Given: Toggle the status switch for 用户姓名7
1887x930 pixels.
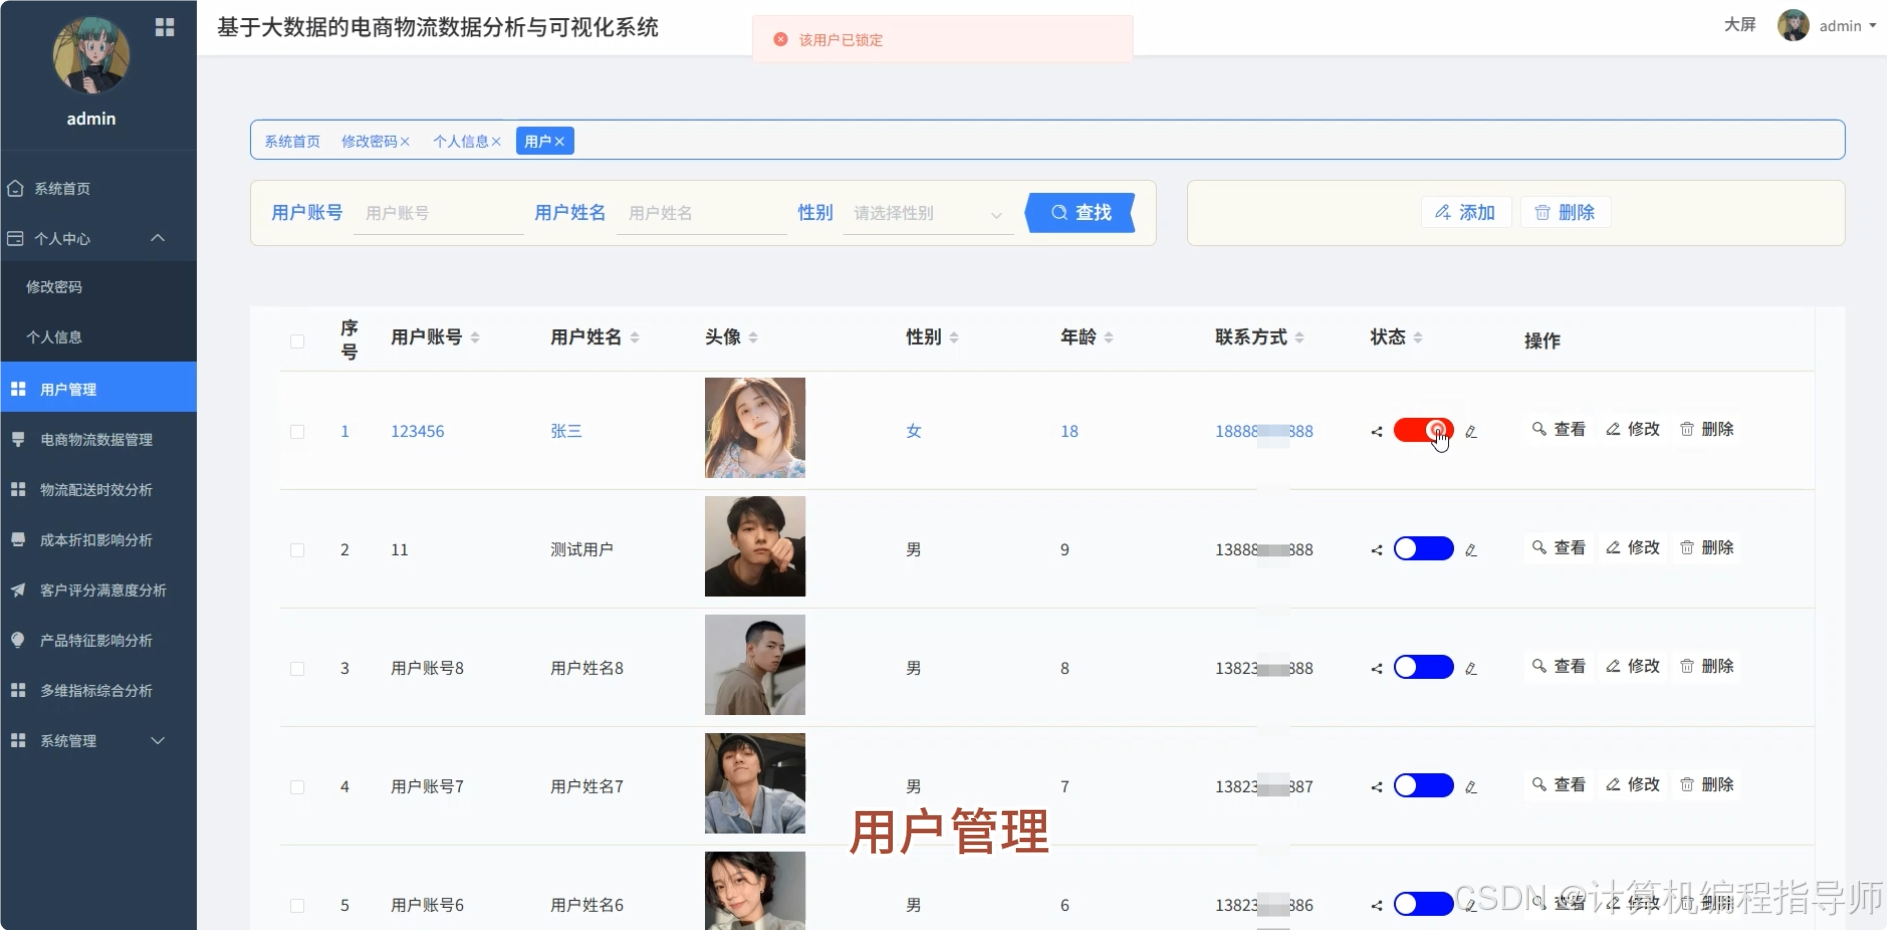Looking at the screenshot, I should [1423, 786].
